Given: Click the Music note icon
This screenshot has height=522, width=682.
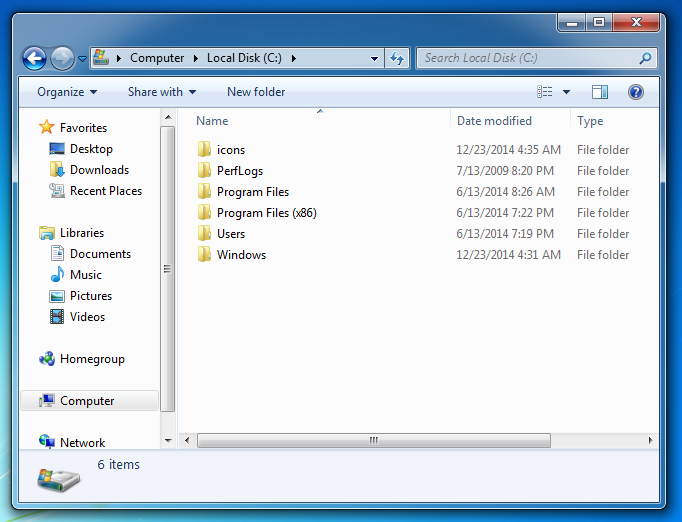Looking at the screenshot, I should pyautogui.click(x=57, y=274).
